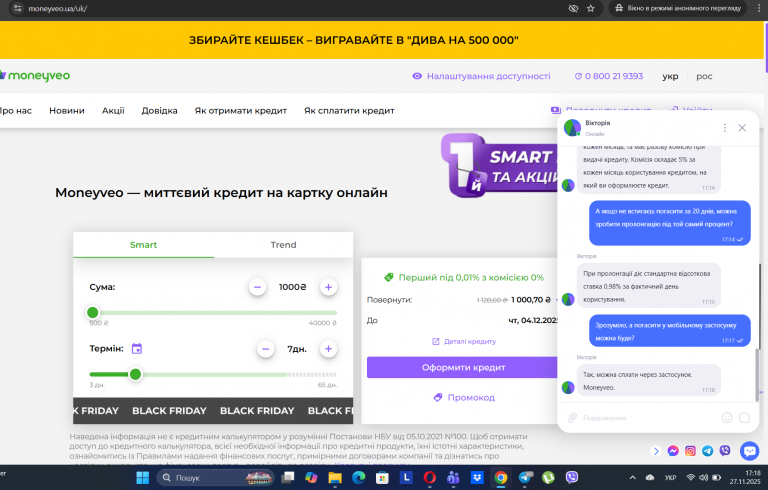Click the yellow кешбек promo banner
Viewport: 768px width, 490px height.
pyautogui.click(x=382, y=40)
